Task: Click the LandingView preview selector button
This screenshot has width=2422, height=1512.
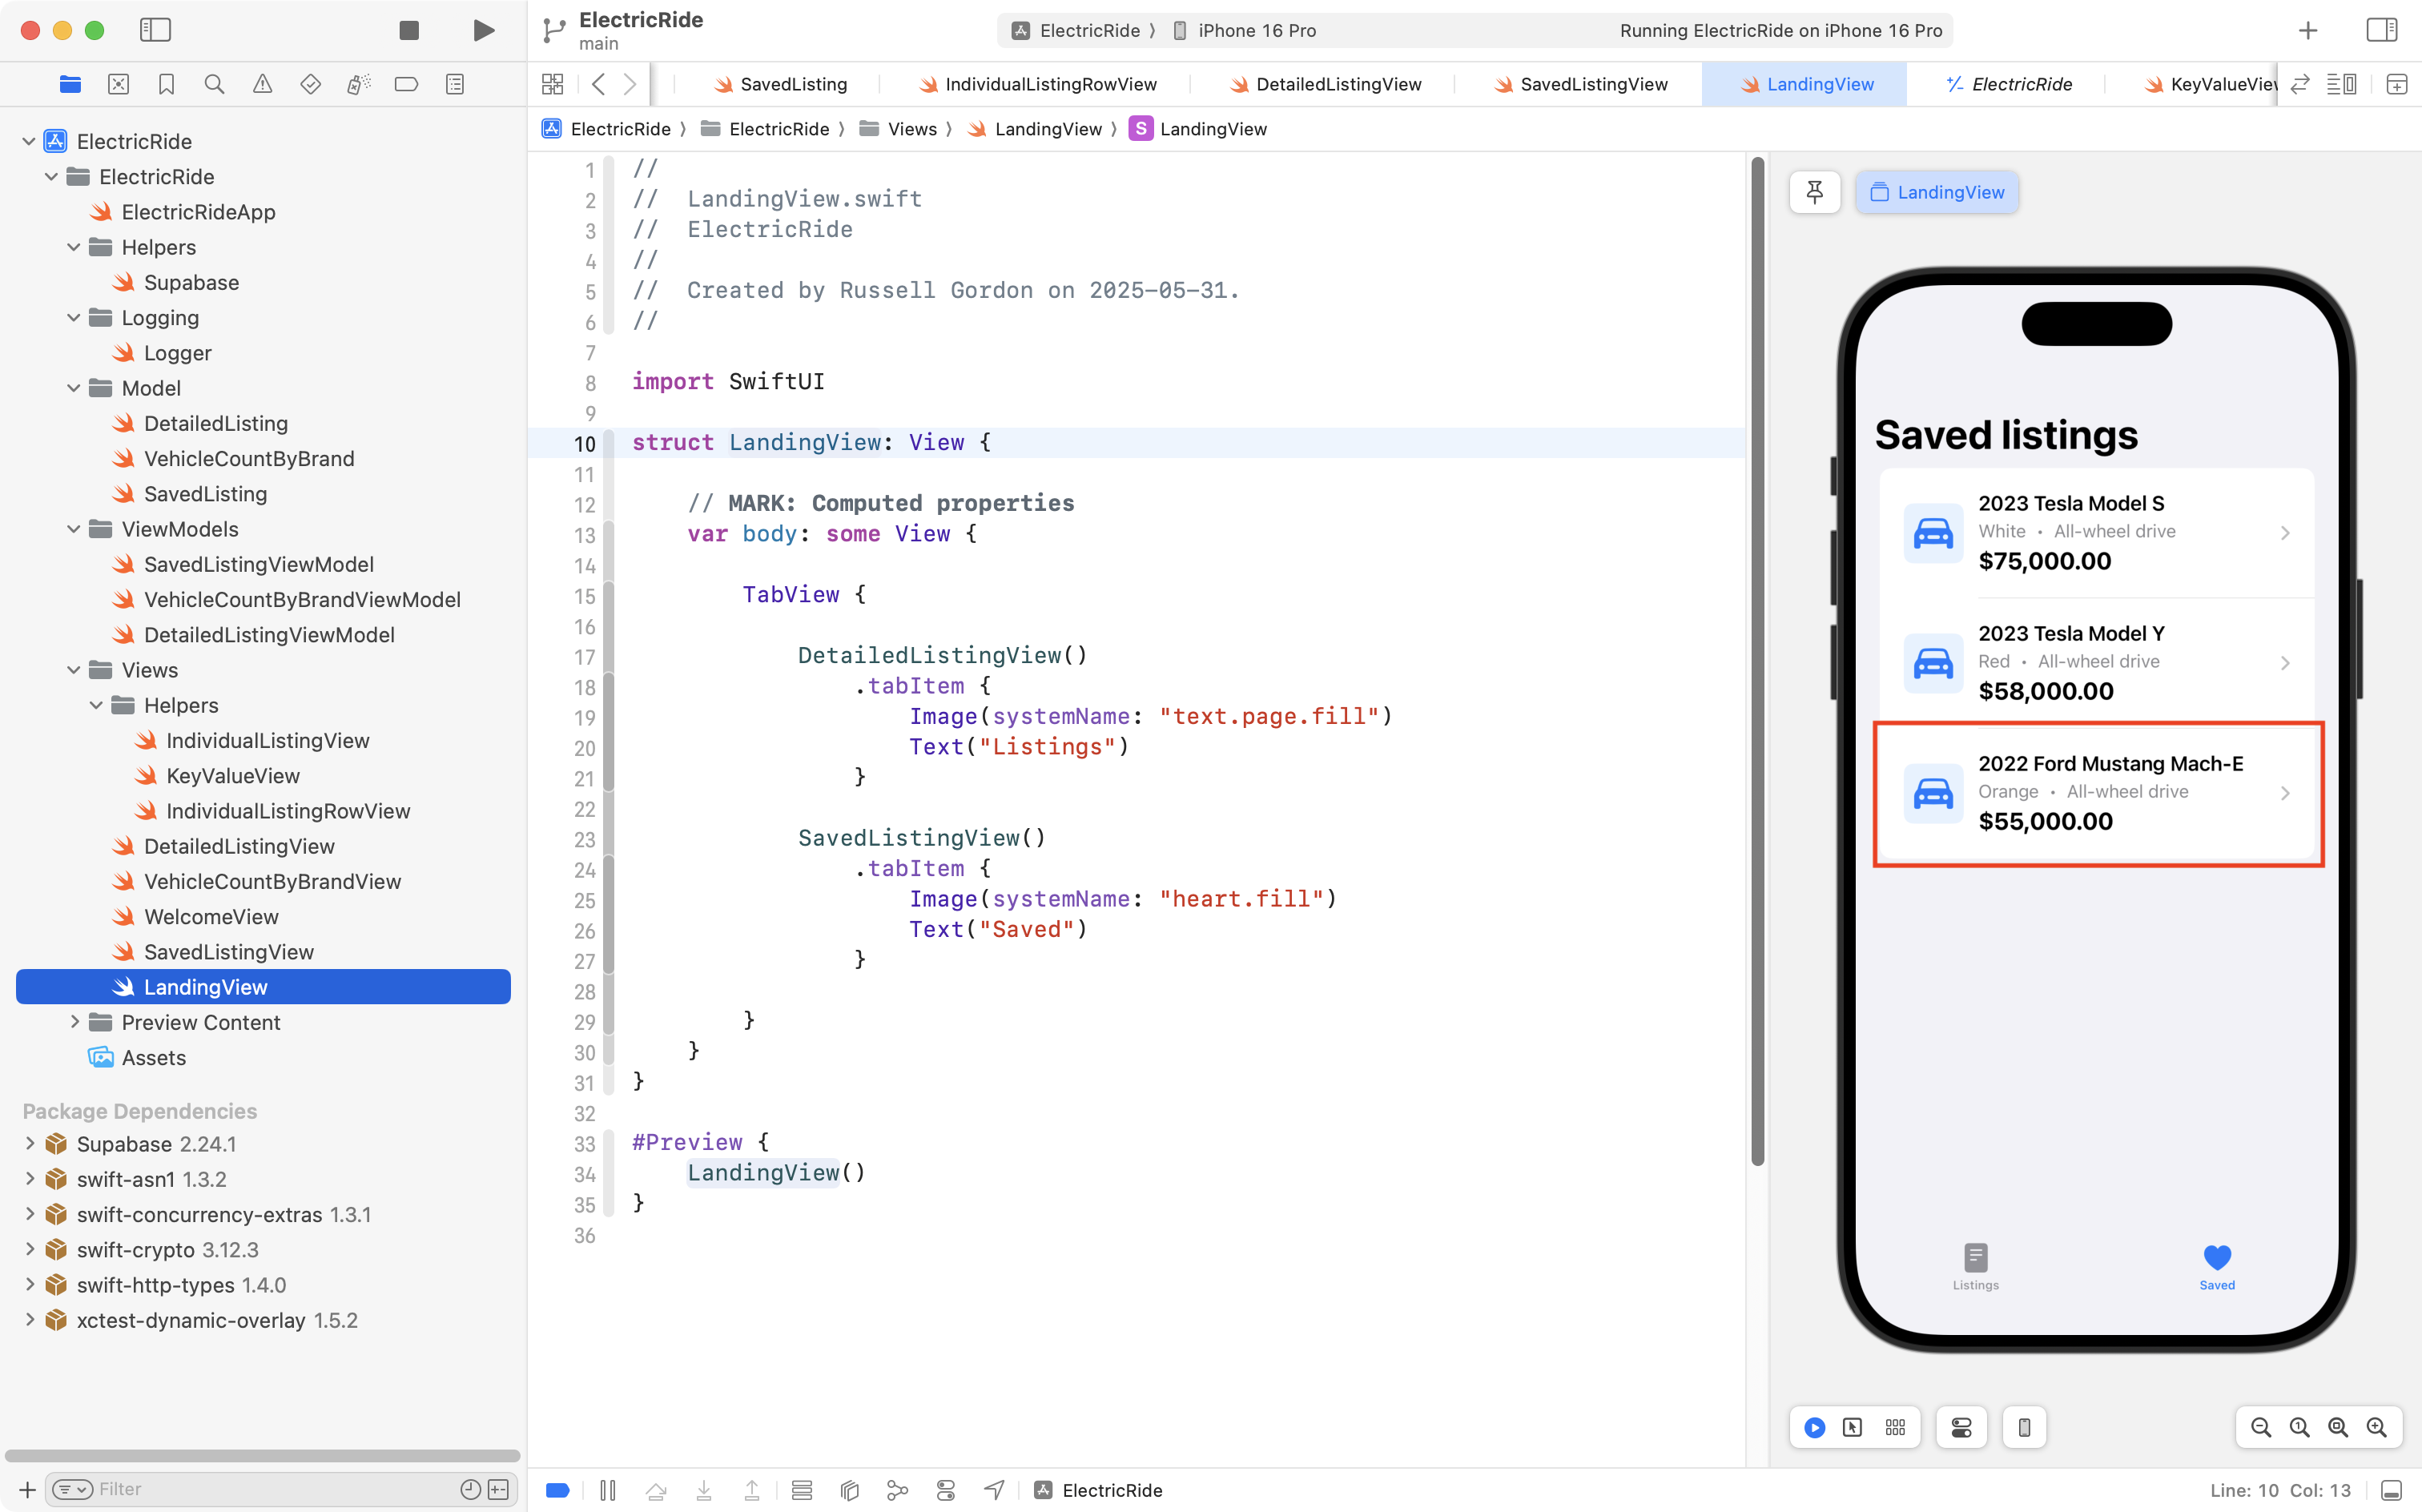Action: pyautogui.click(x=1936, y=192)
